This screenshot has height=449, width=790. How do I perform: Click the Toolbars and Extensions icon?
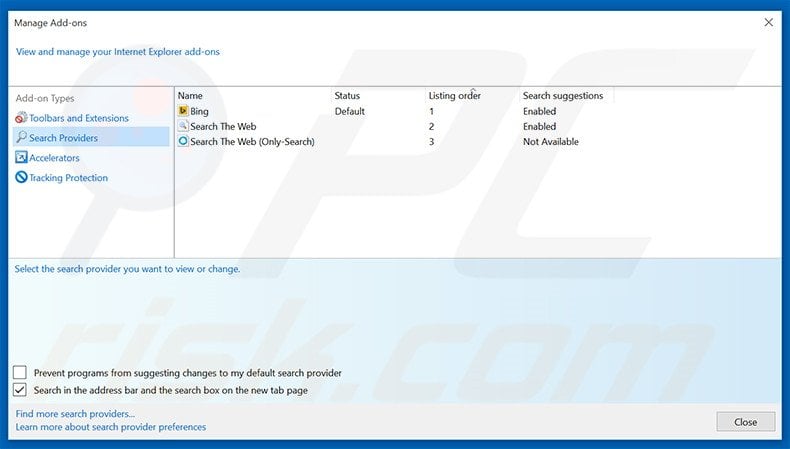[21, 118]
